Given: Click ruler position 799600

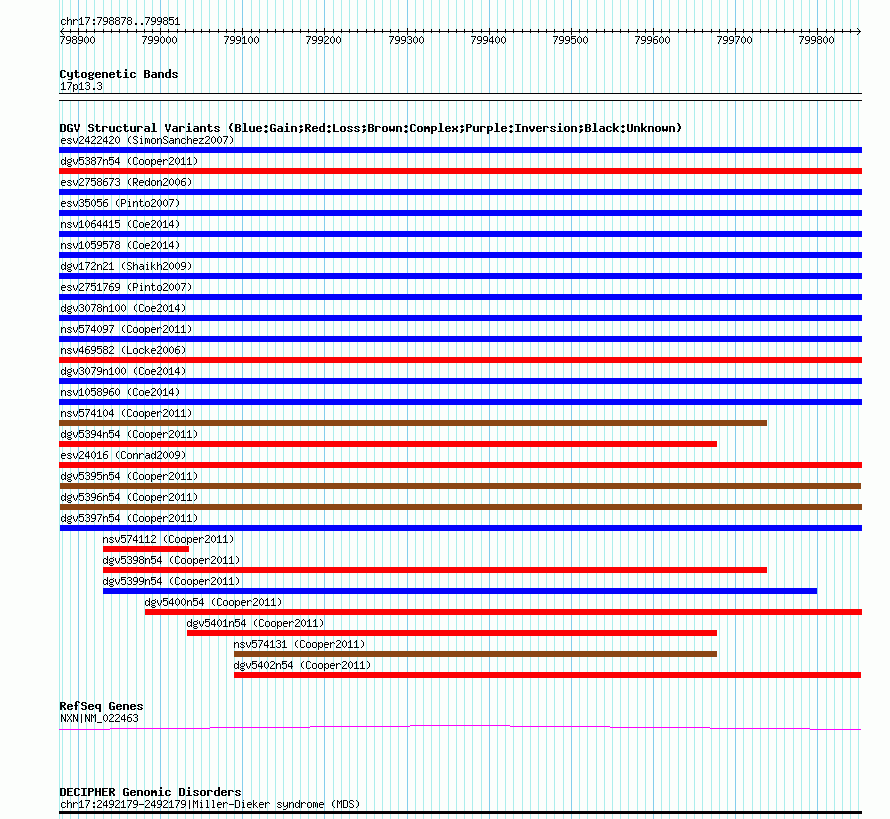Looking at the screenshot, I should click(653, 40).
